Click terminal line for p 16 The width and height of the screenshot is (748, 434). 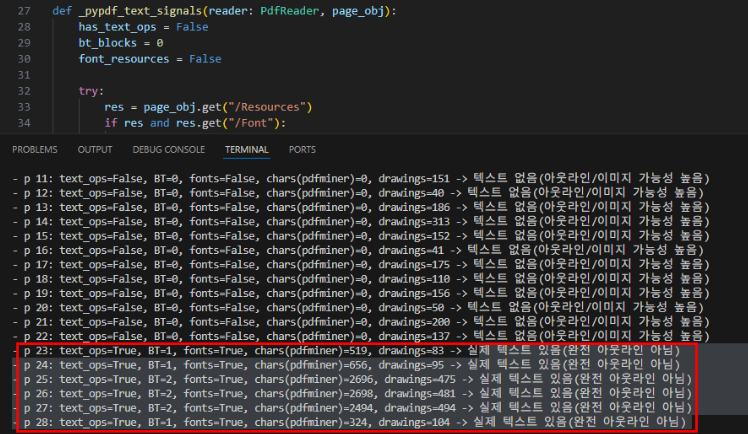pos(358,250)
